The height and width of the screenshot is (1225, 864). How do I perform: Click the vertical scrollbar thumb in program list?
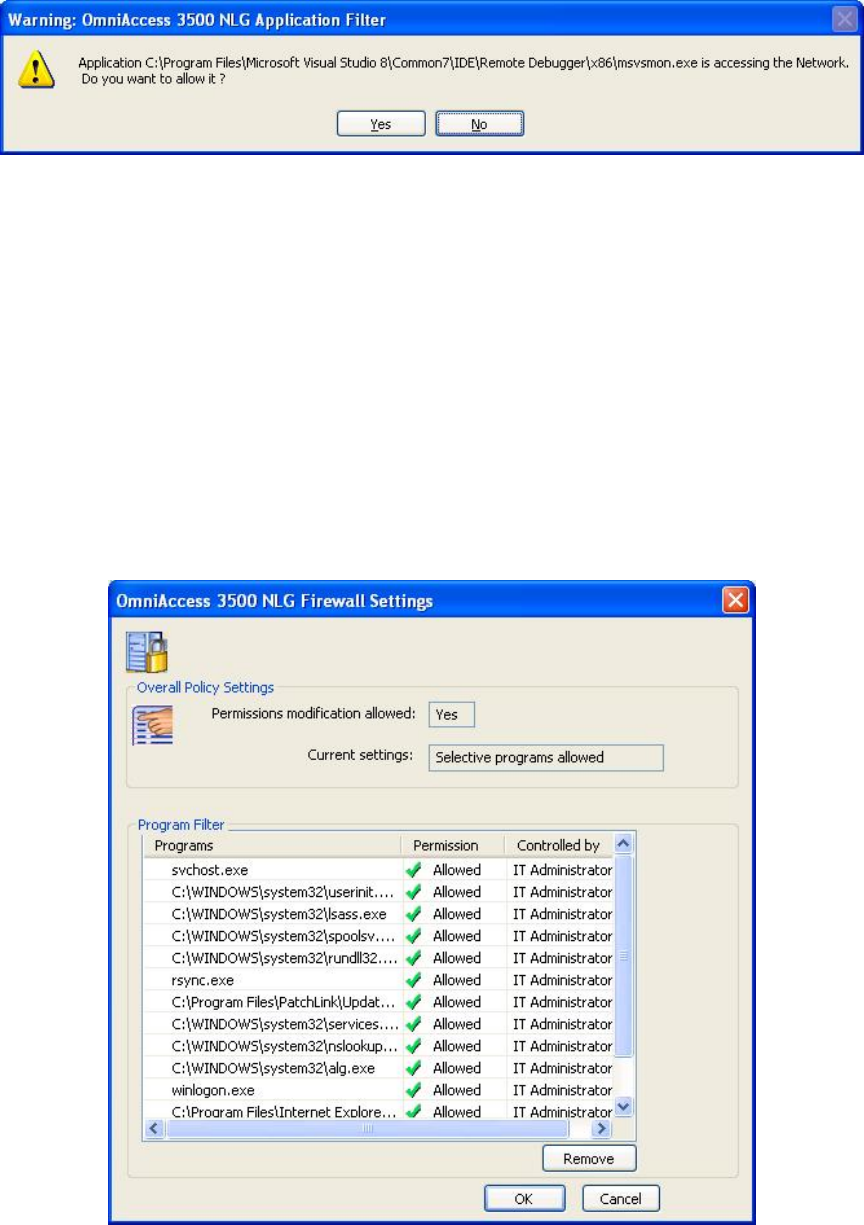click(x=623, y=955)
